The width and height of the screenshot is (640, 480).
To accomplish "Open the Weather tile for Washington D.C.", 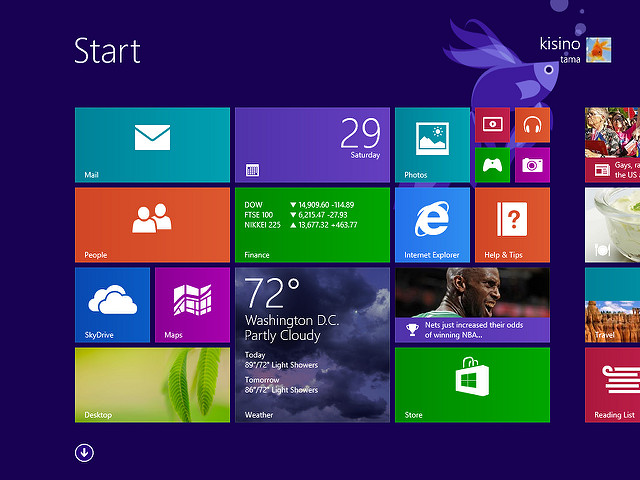I will [x=312, y=345].
